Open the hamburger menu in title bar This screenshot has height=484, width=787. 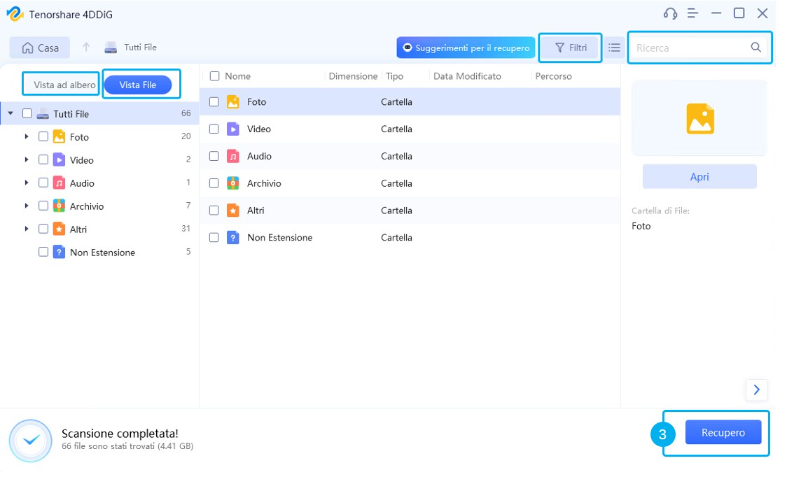click(692, 13)
